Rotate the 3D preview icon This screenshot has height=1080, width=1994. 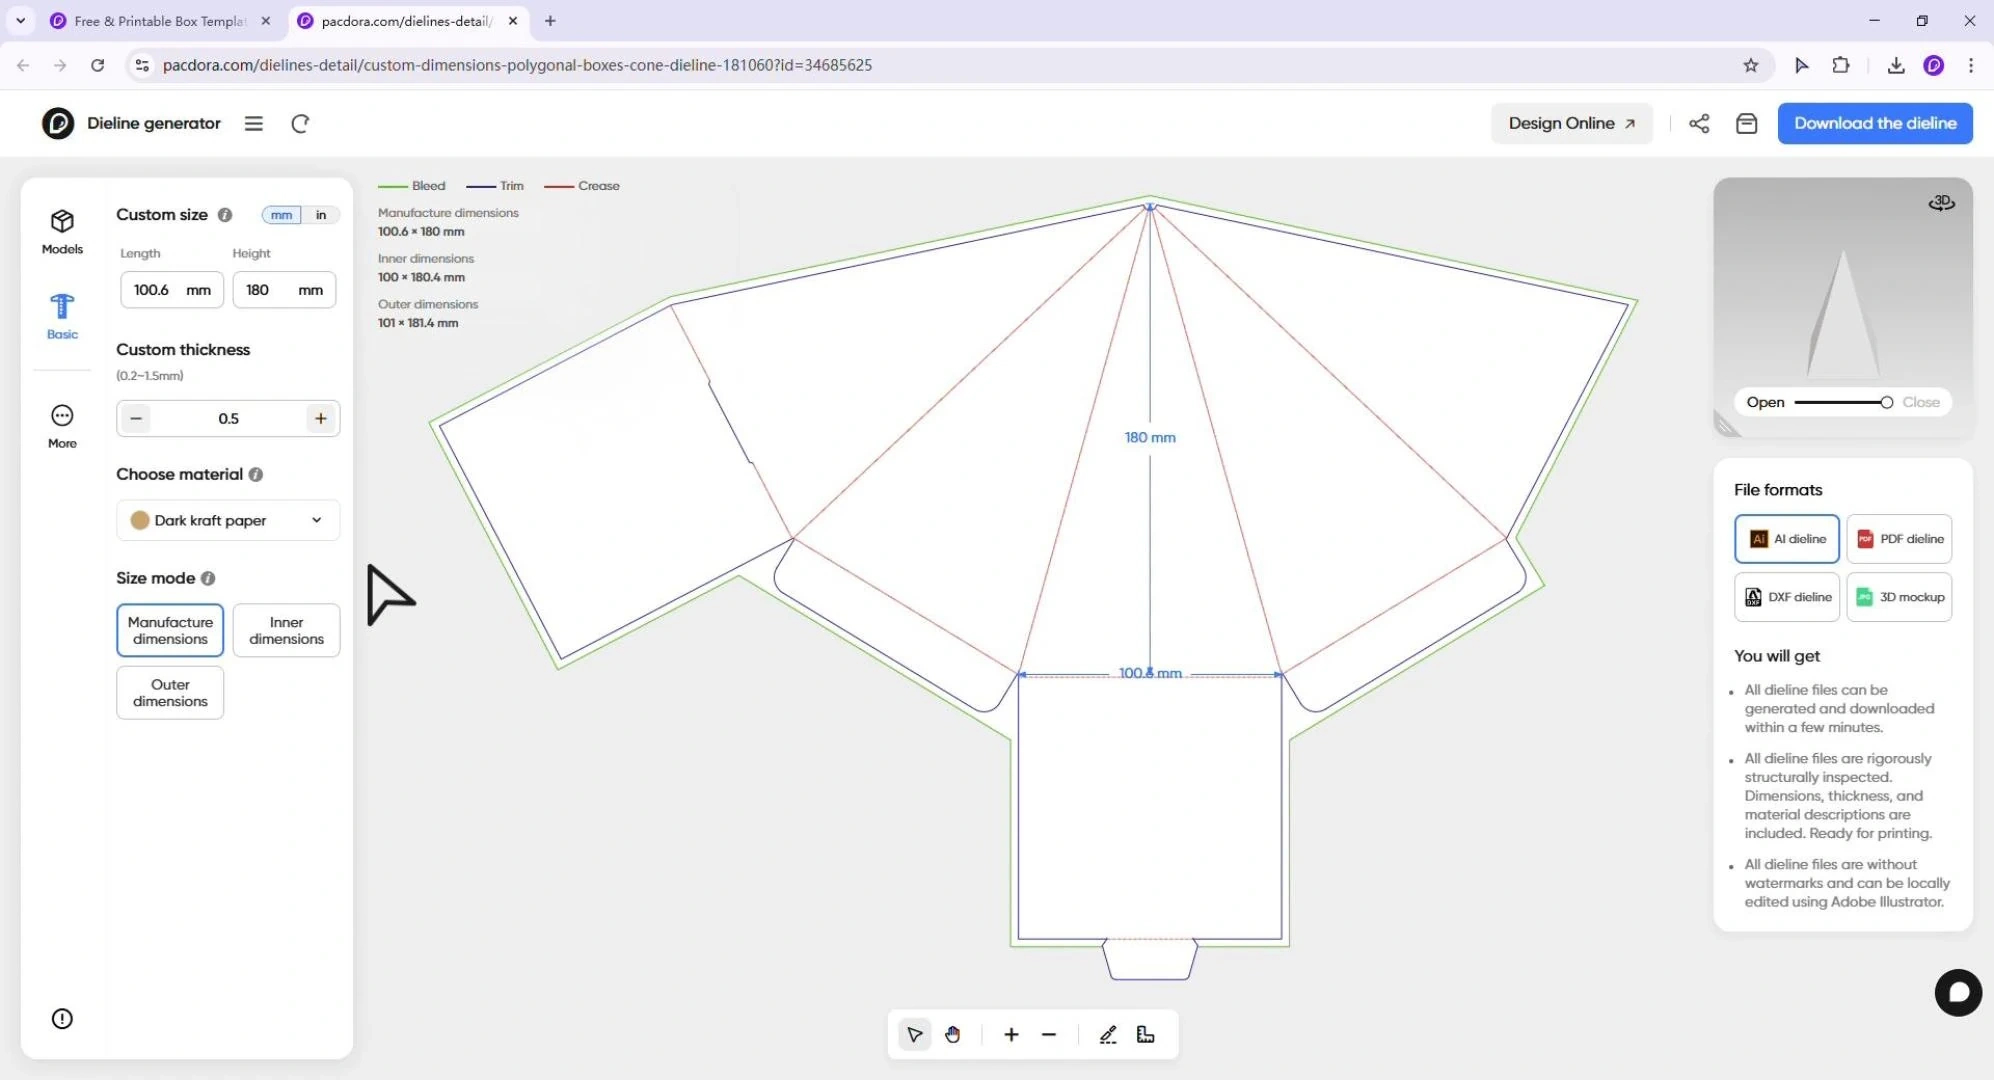[1941, 203]
